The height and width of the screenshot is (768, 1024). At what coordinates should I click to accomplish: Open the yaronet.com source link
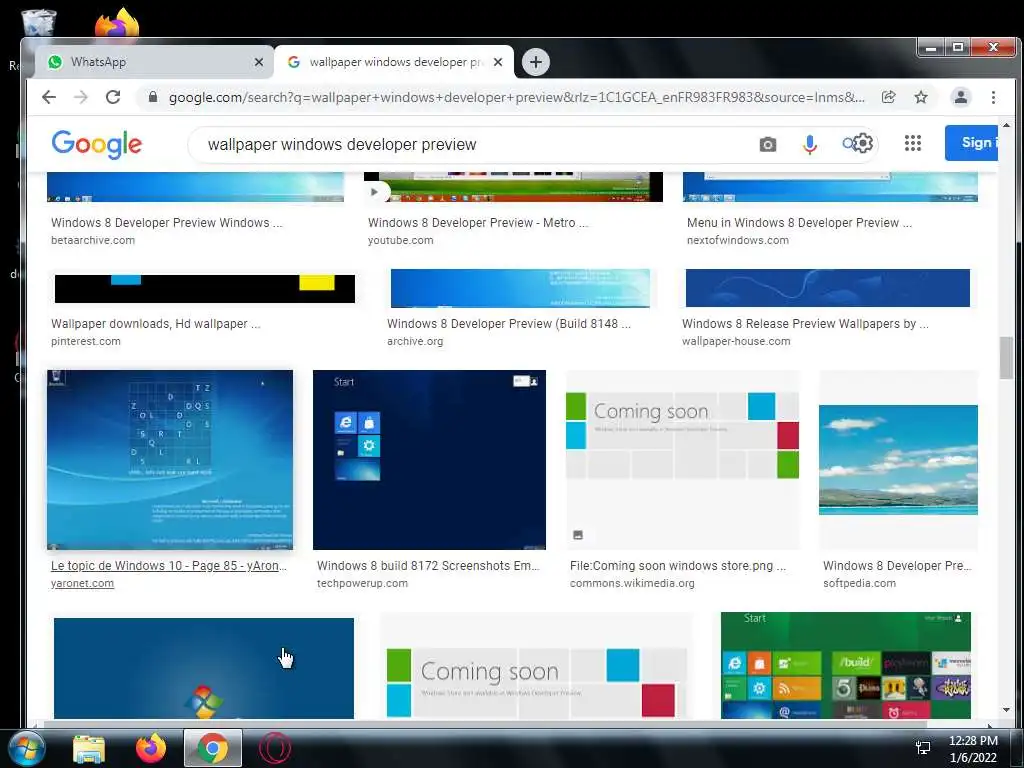(82, 583)
